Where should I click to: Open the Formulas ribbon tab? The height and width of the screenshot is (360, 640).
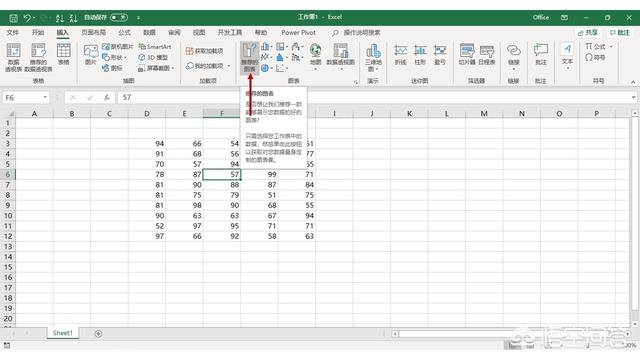pos(124,32)
